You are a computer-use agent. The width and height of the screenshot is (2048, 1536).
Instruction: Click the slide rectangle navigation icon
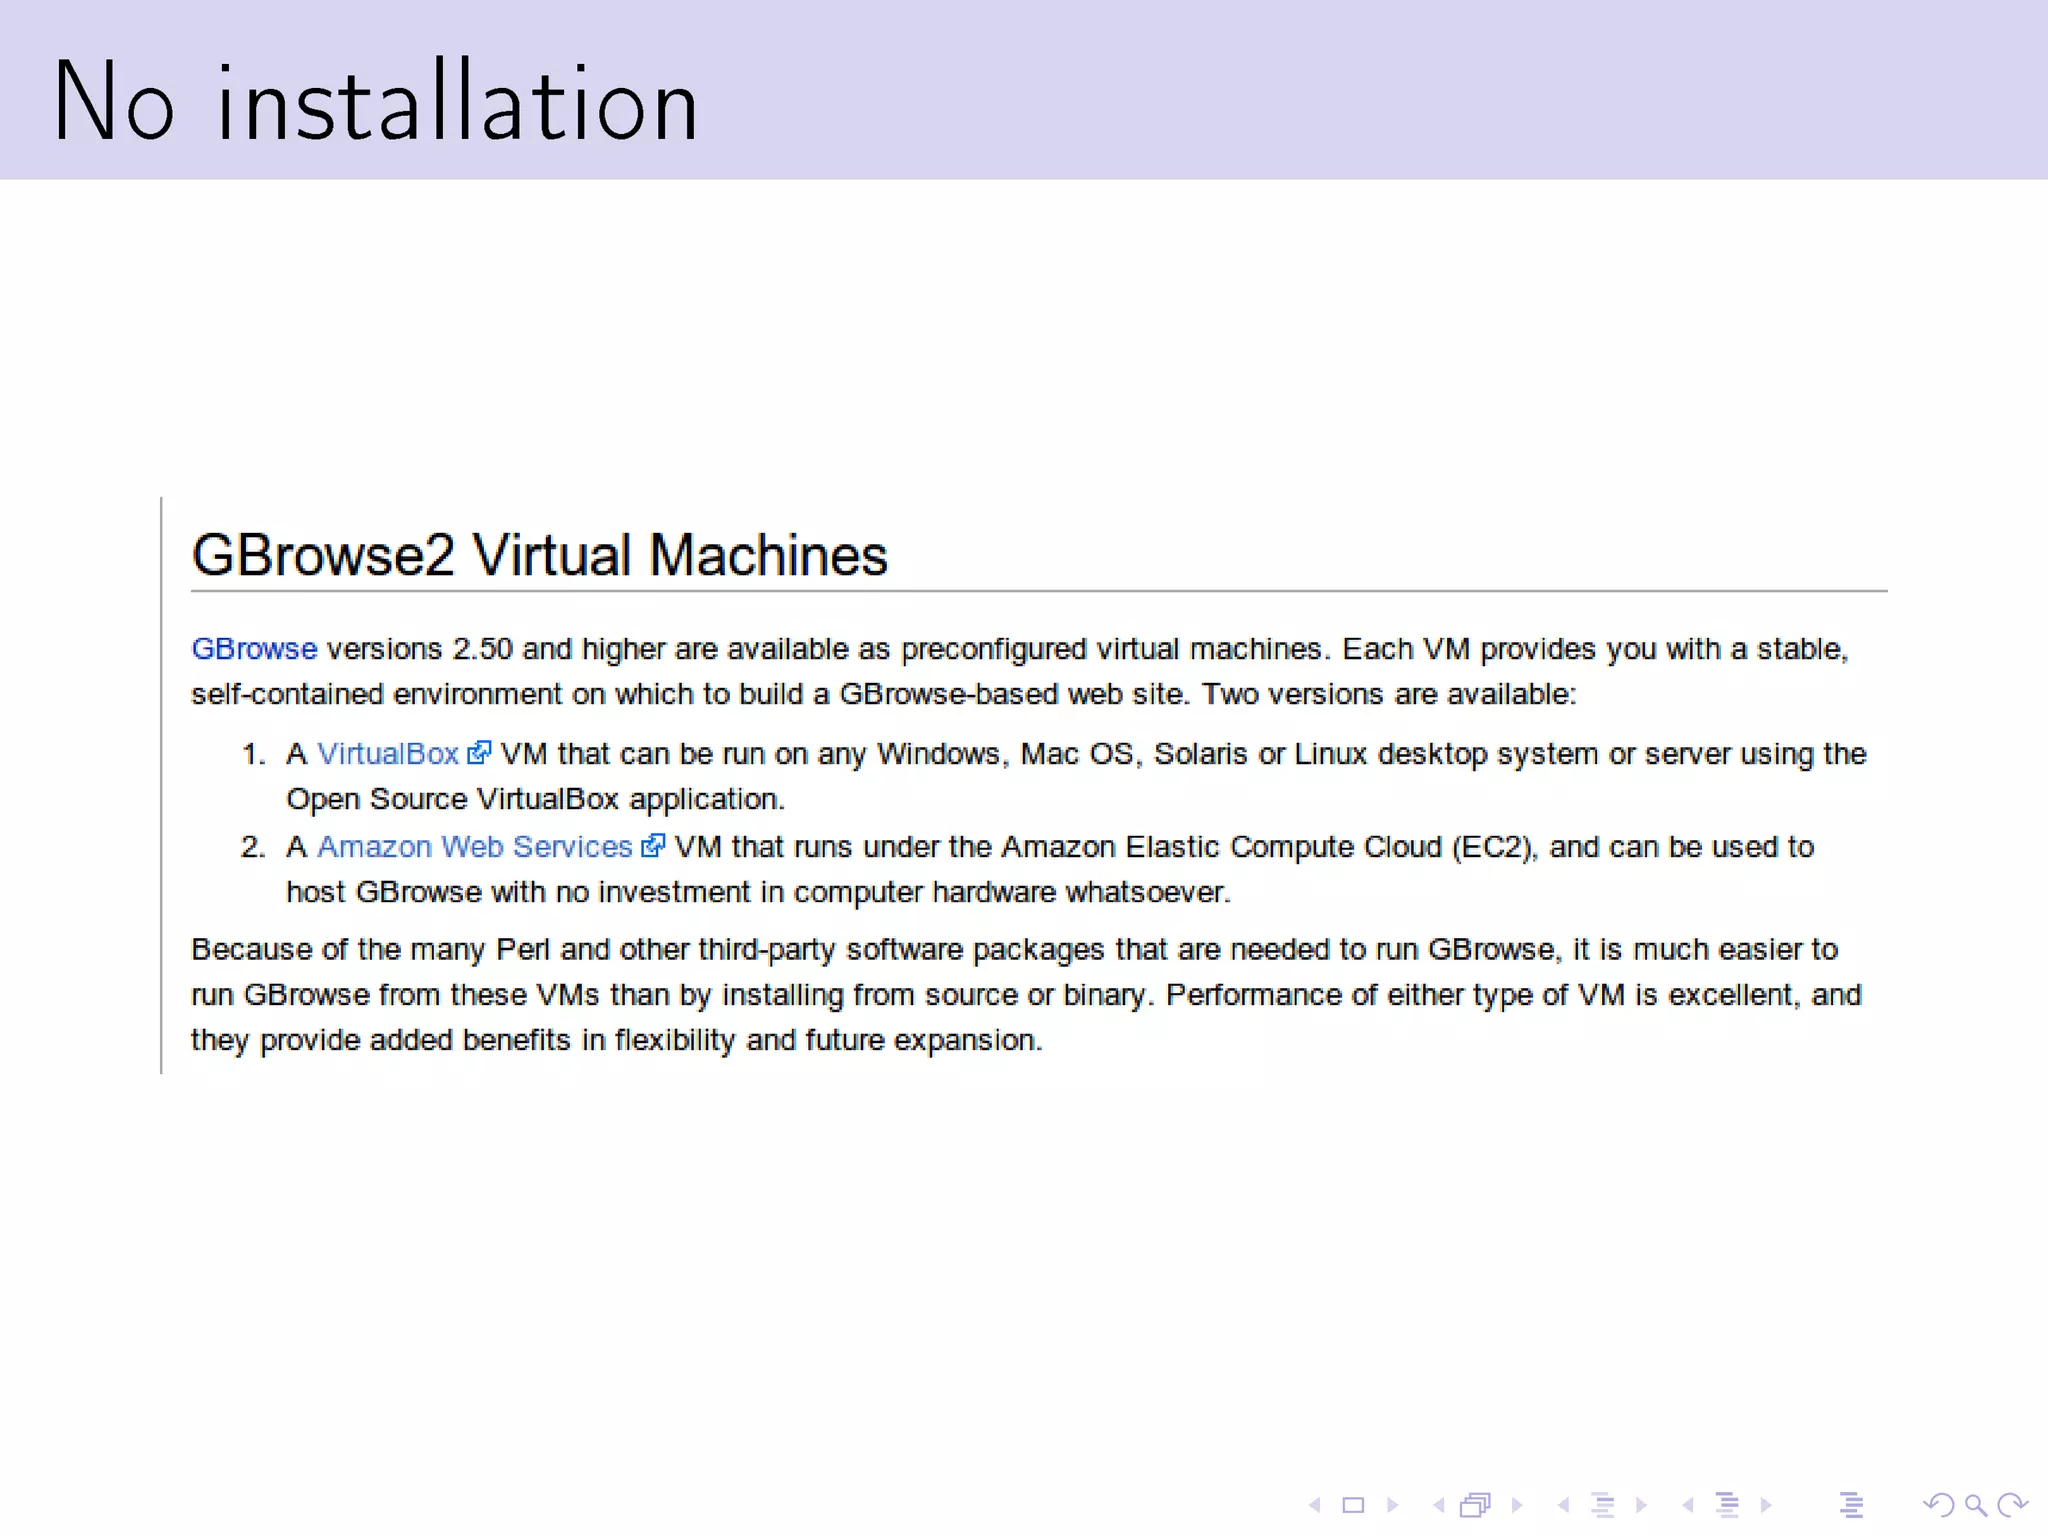click(1353, 1505)
